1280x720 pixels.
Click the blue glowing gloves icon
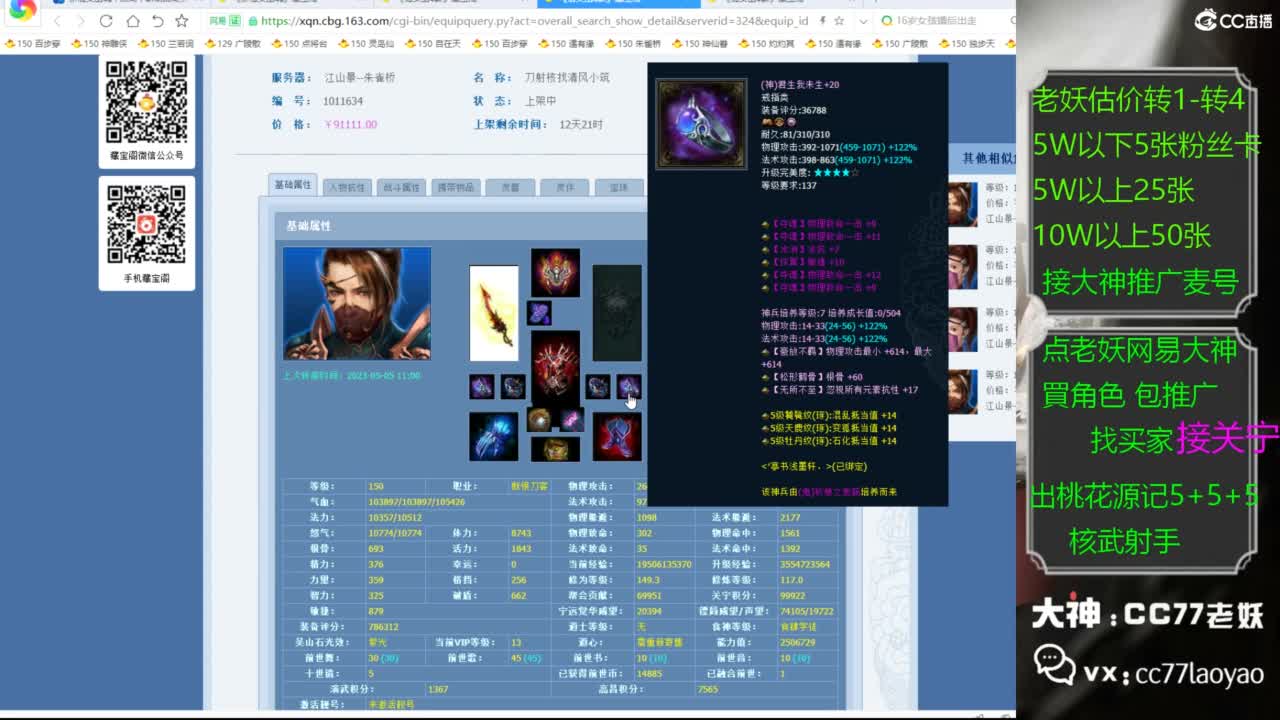494,437
